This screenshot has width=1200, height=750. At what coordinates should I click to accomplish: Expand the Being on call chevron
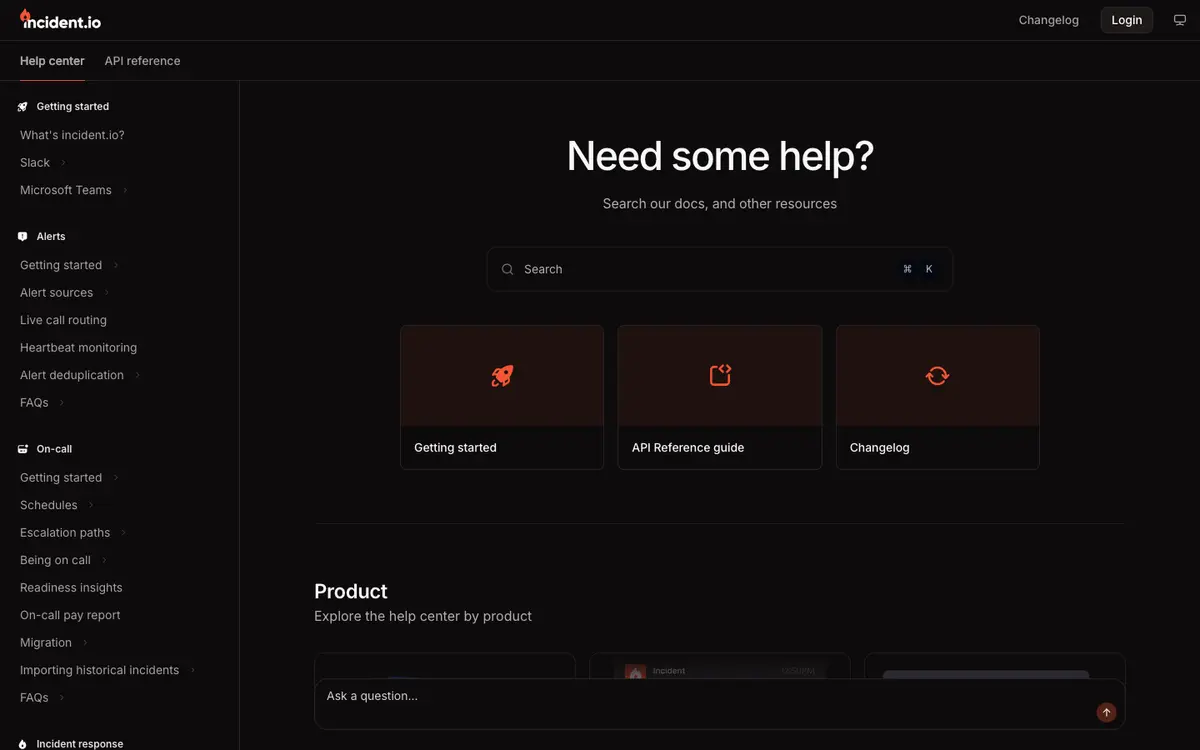tap(104, 560)
